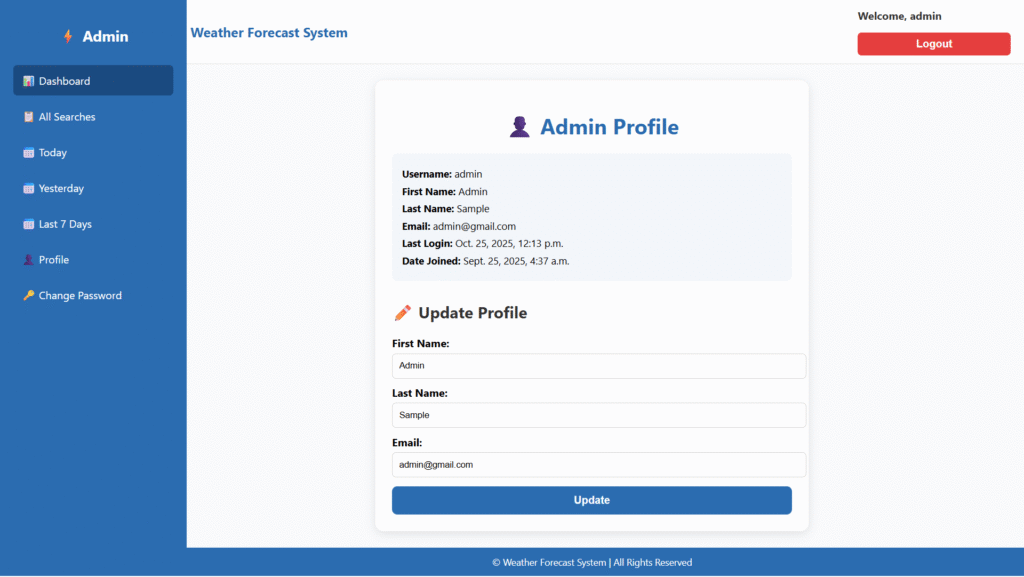
Task: Click the Weather Forecast System header title
Action: point(269,33)
